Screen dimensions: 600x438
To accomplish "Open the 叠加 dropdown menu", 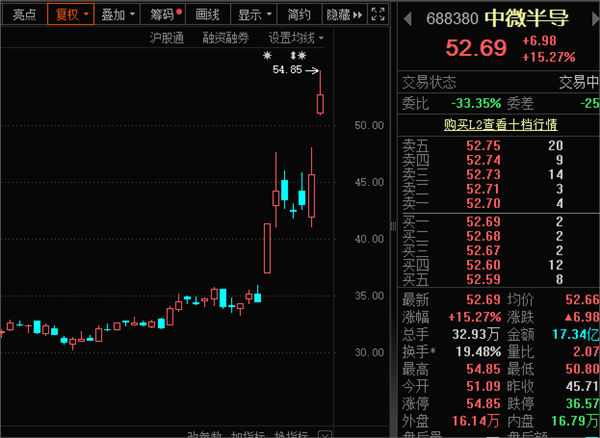I will [x=118, y=14].
